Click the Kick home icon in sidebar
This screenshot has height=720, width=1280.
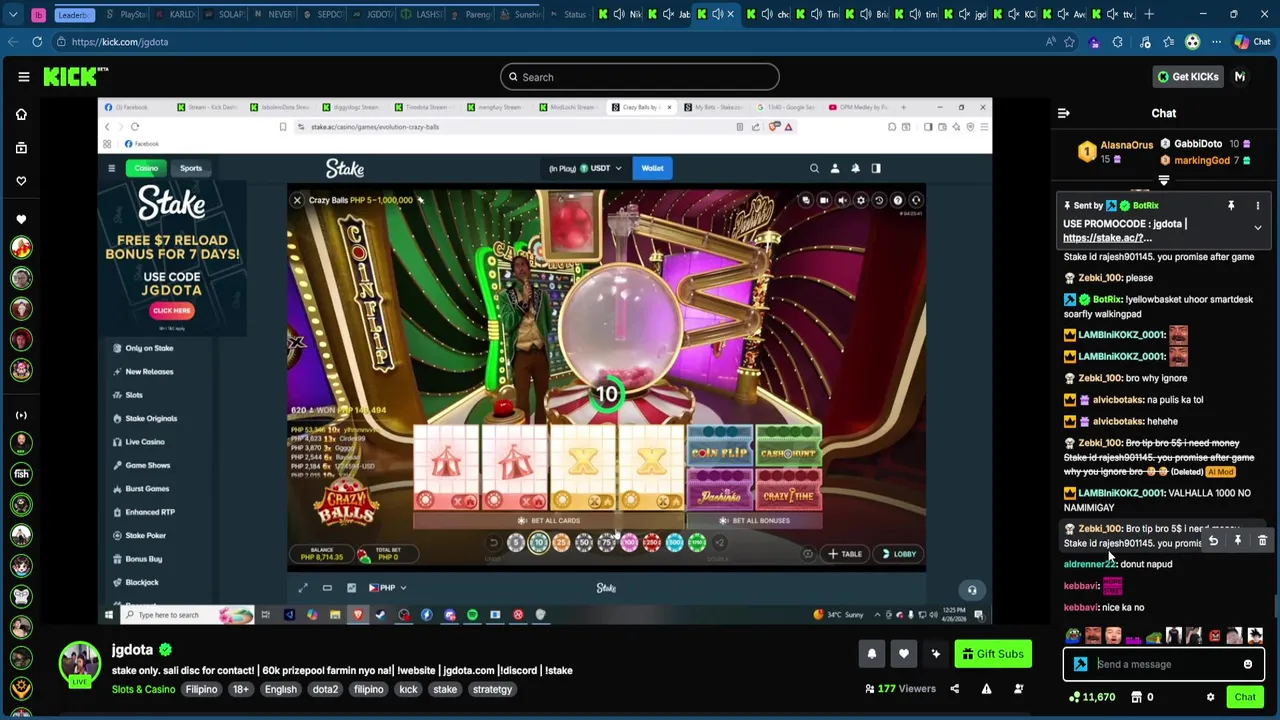(21, 114)
